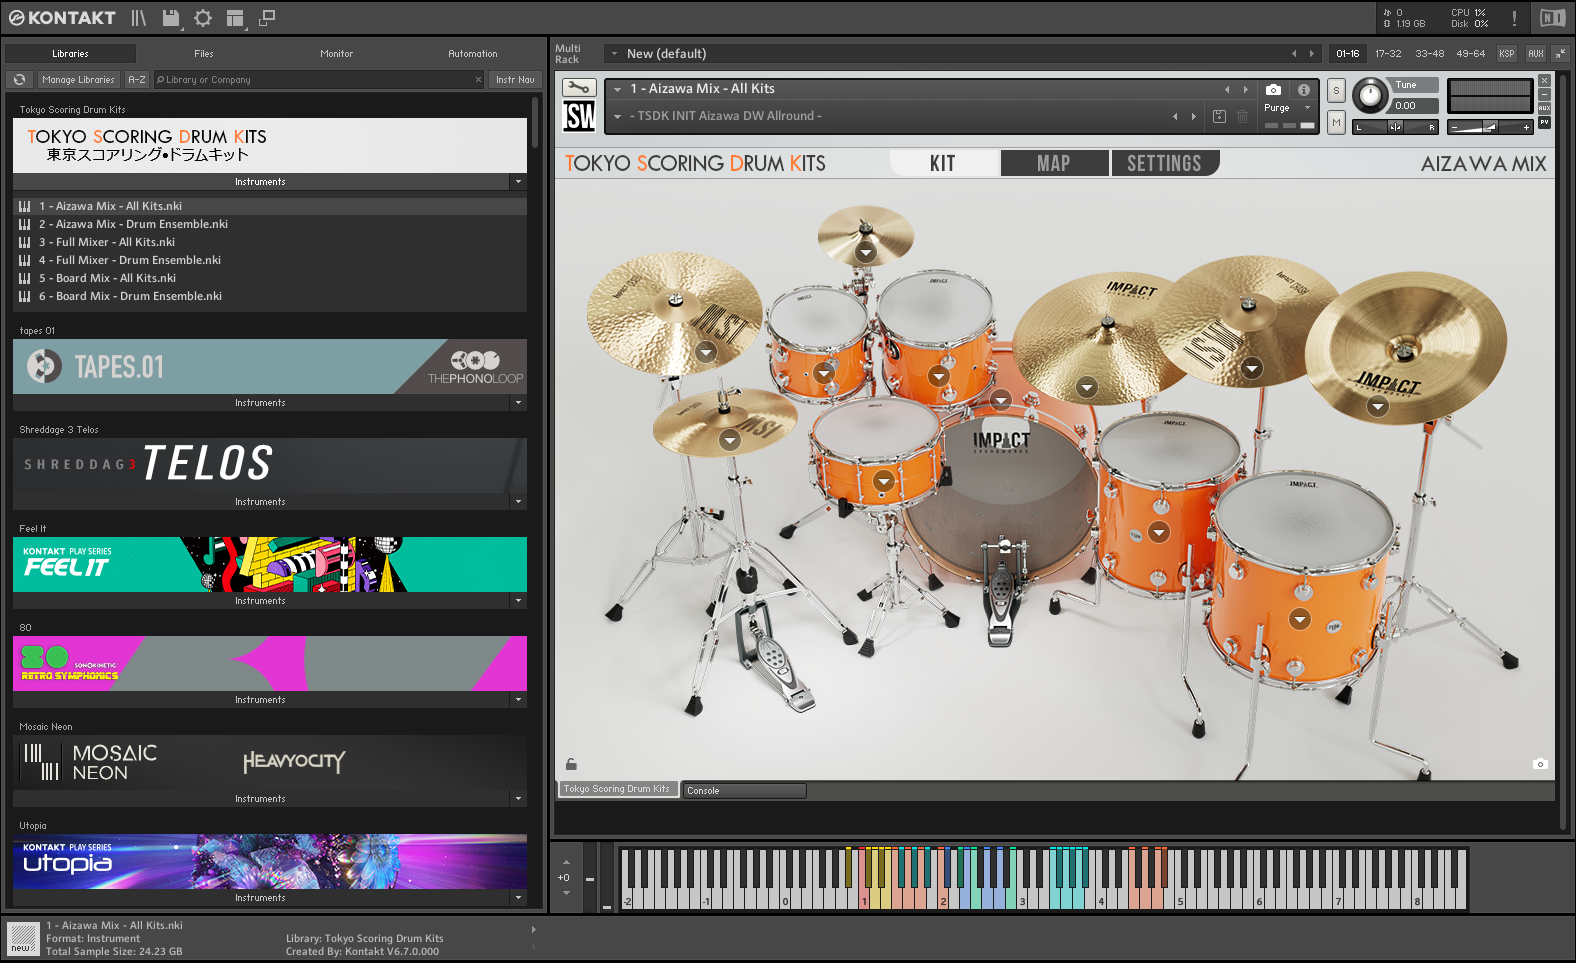
Task: Show rack page 49-64
Action: [1470, 54]
